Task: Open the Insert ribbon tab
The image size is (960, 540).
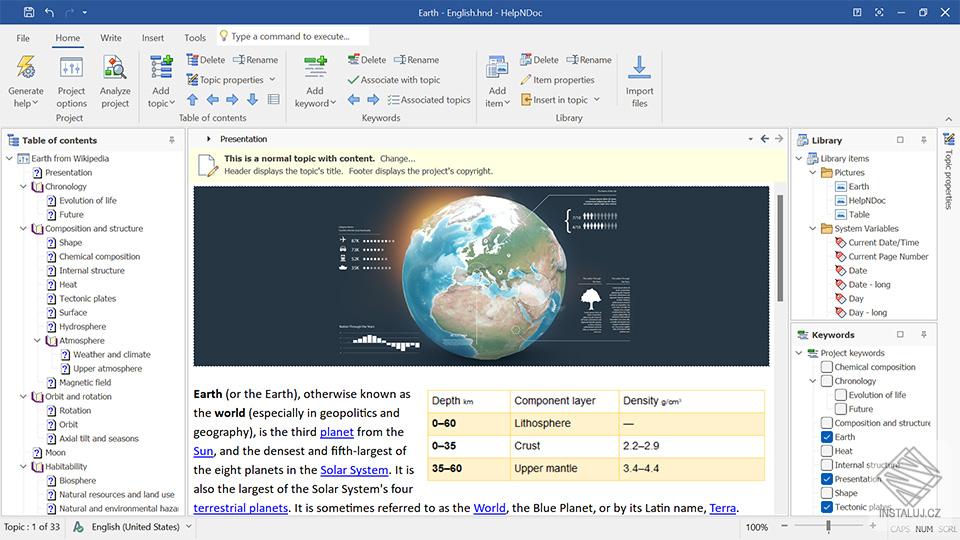Action: tap(153, 38)
